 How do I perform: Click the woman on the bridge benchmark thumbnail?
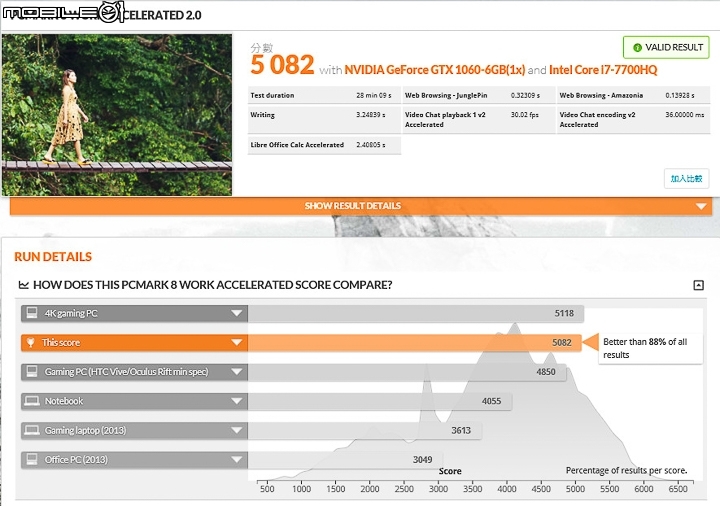[117, 115]
